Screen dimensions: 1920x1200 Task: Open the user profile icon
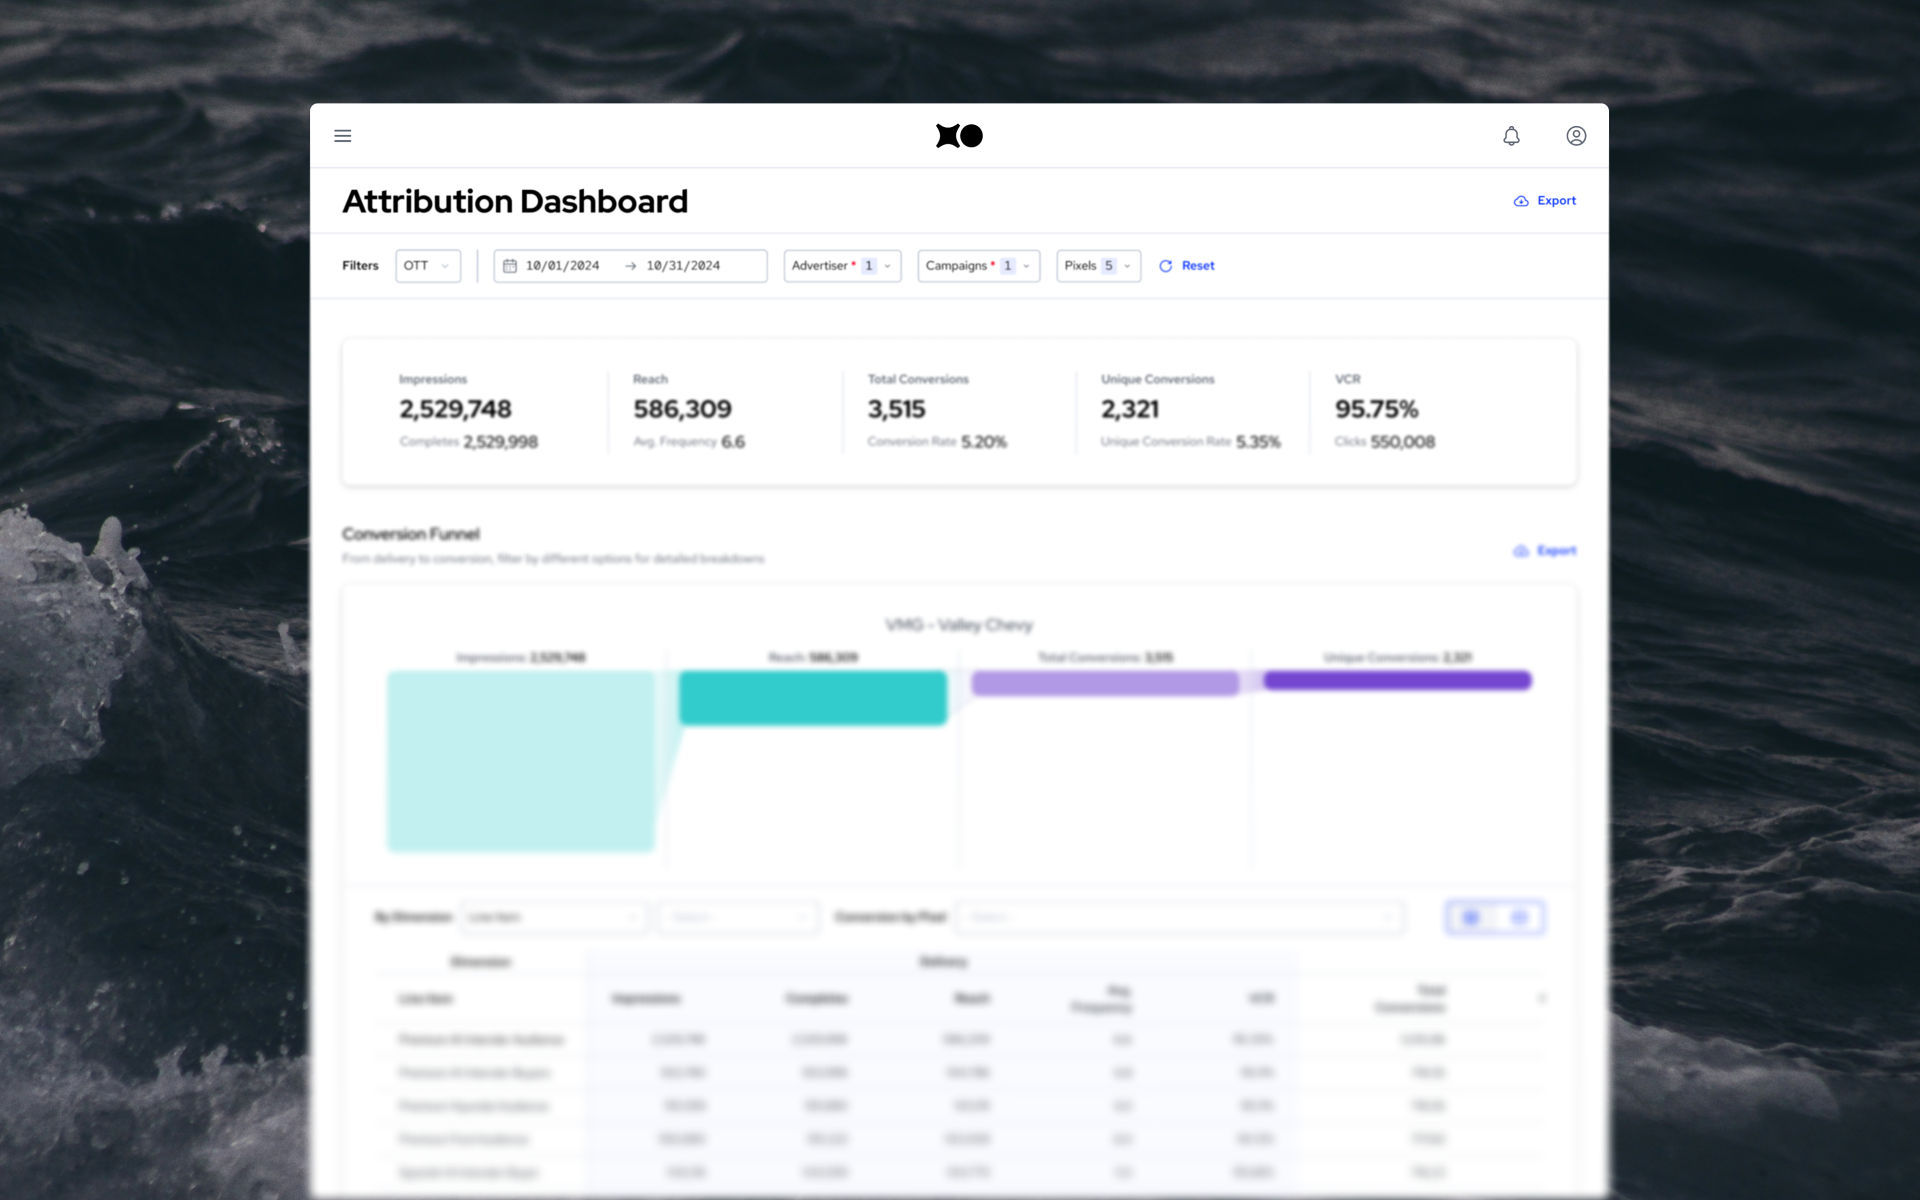point(1576,136)
